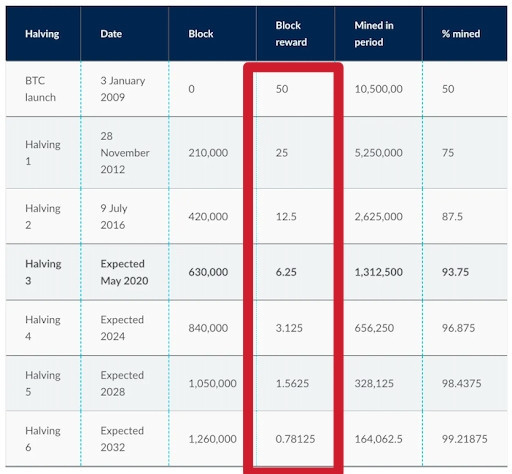Viewport: 512px width, 474px height.
Task: Select the Mined in period header
Action: coord(374,34)
